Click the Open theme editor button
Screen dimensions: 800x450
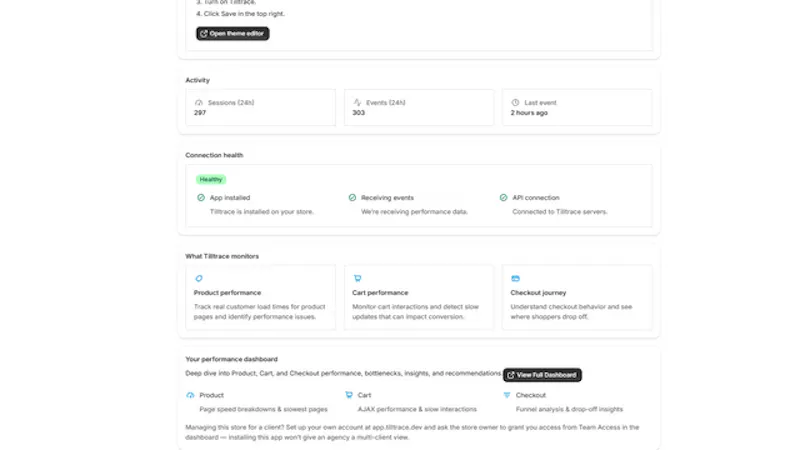233,34
